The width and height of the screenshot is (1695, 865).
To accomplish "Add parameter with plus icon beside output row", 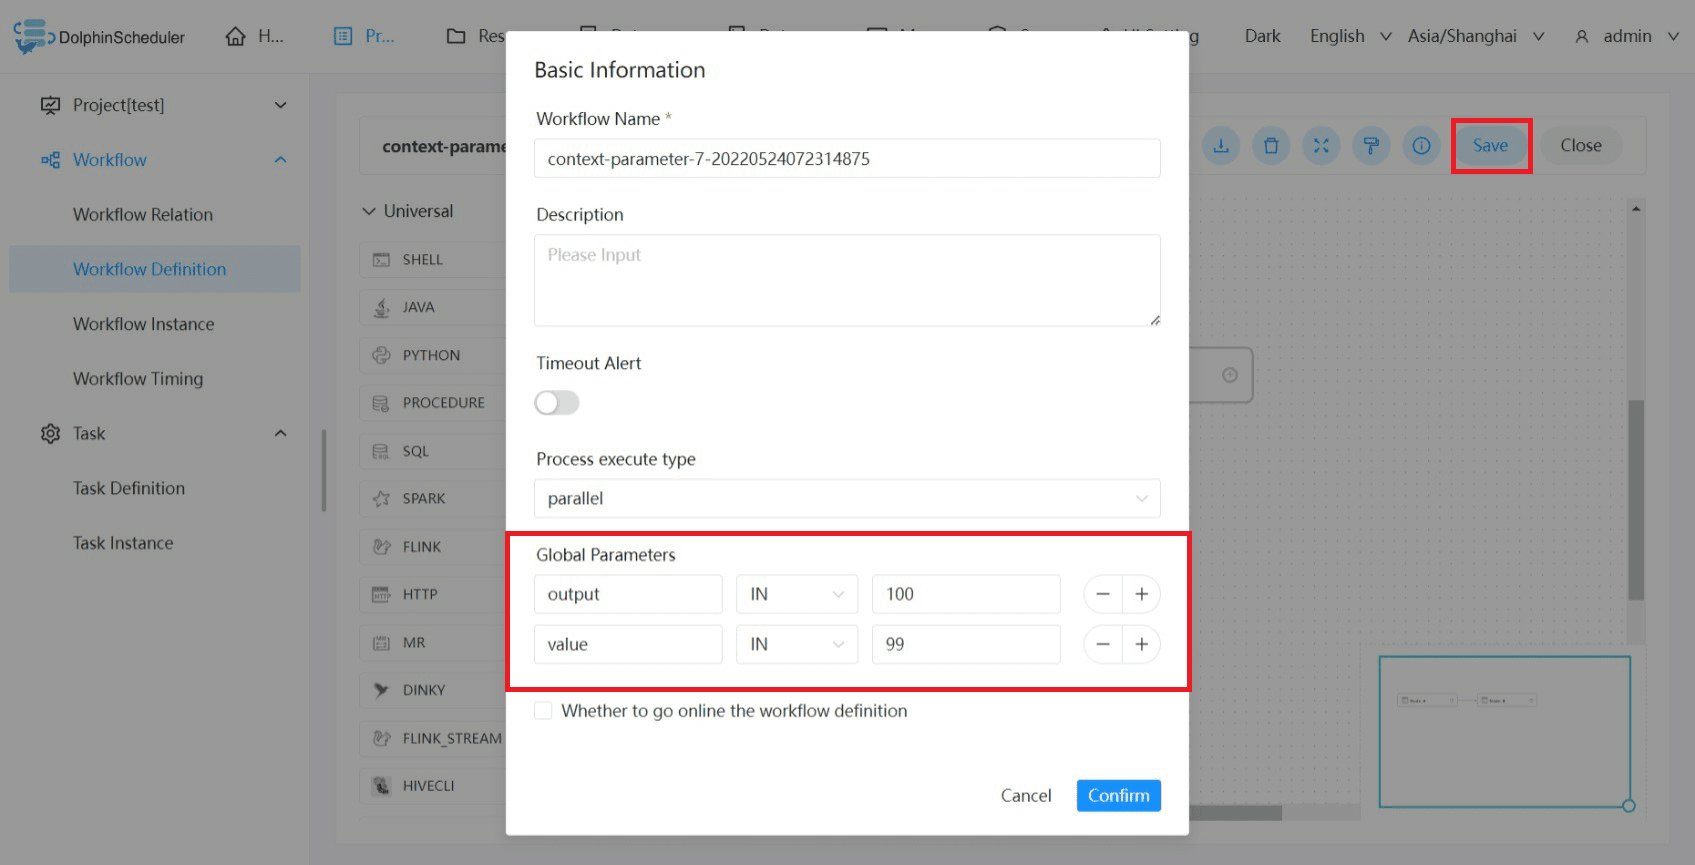I will point(1141,594).
